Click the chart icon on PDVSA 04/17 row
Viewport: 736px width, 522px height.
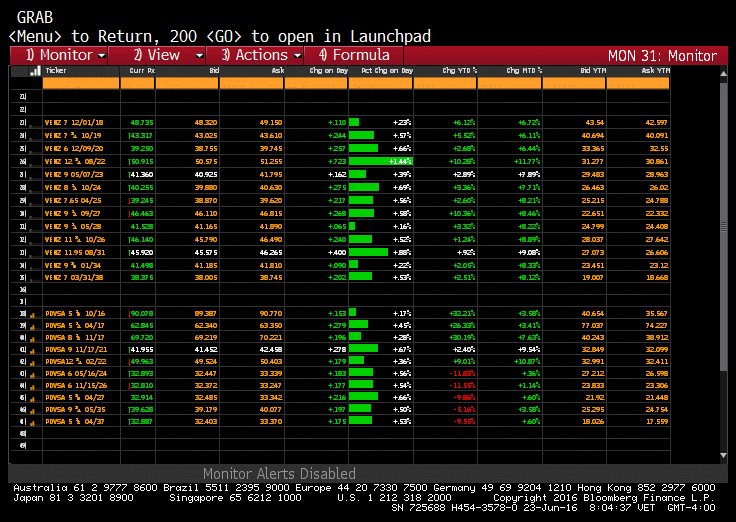[32, 326]
